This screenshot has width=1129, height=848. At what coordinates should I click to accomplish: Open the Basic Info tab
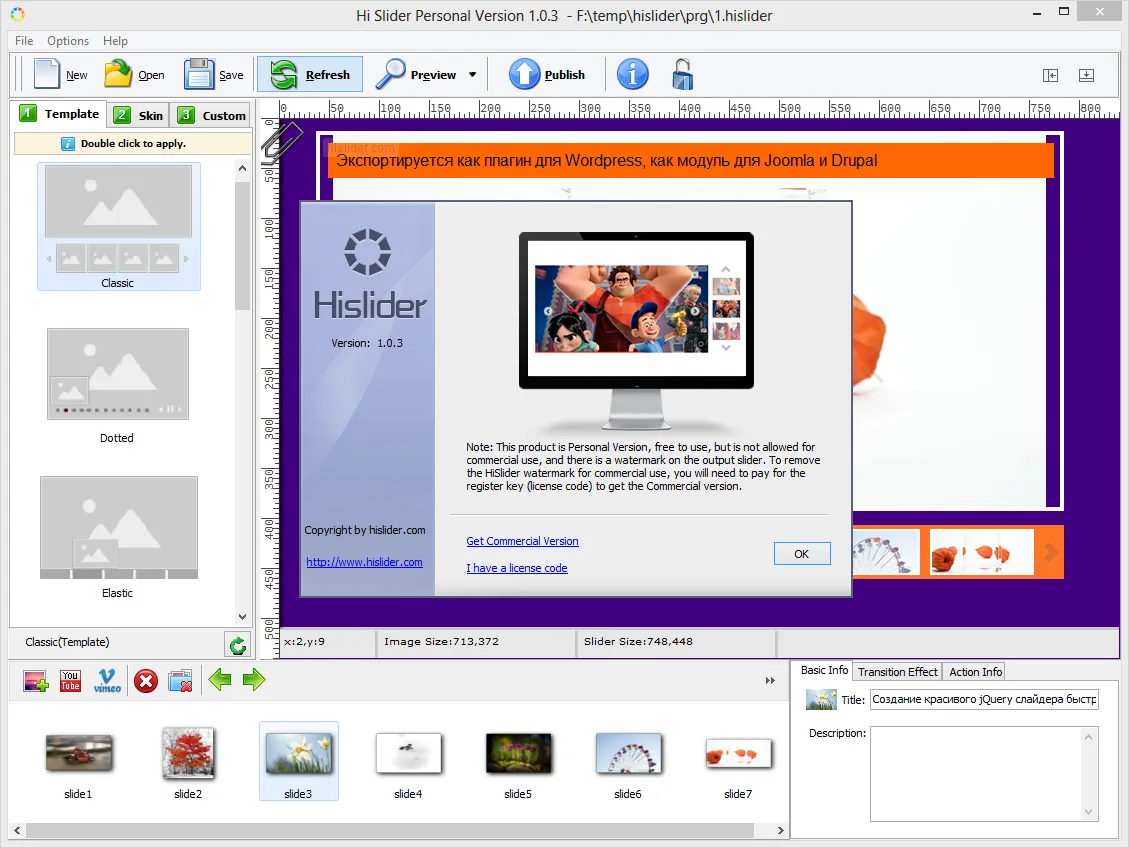[x=824, y=670]
